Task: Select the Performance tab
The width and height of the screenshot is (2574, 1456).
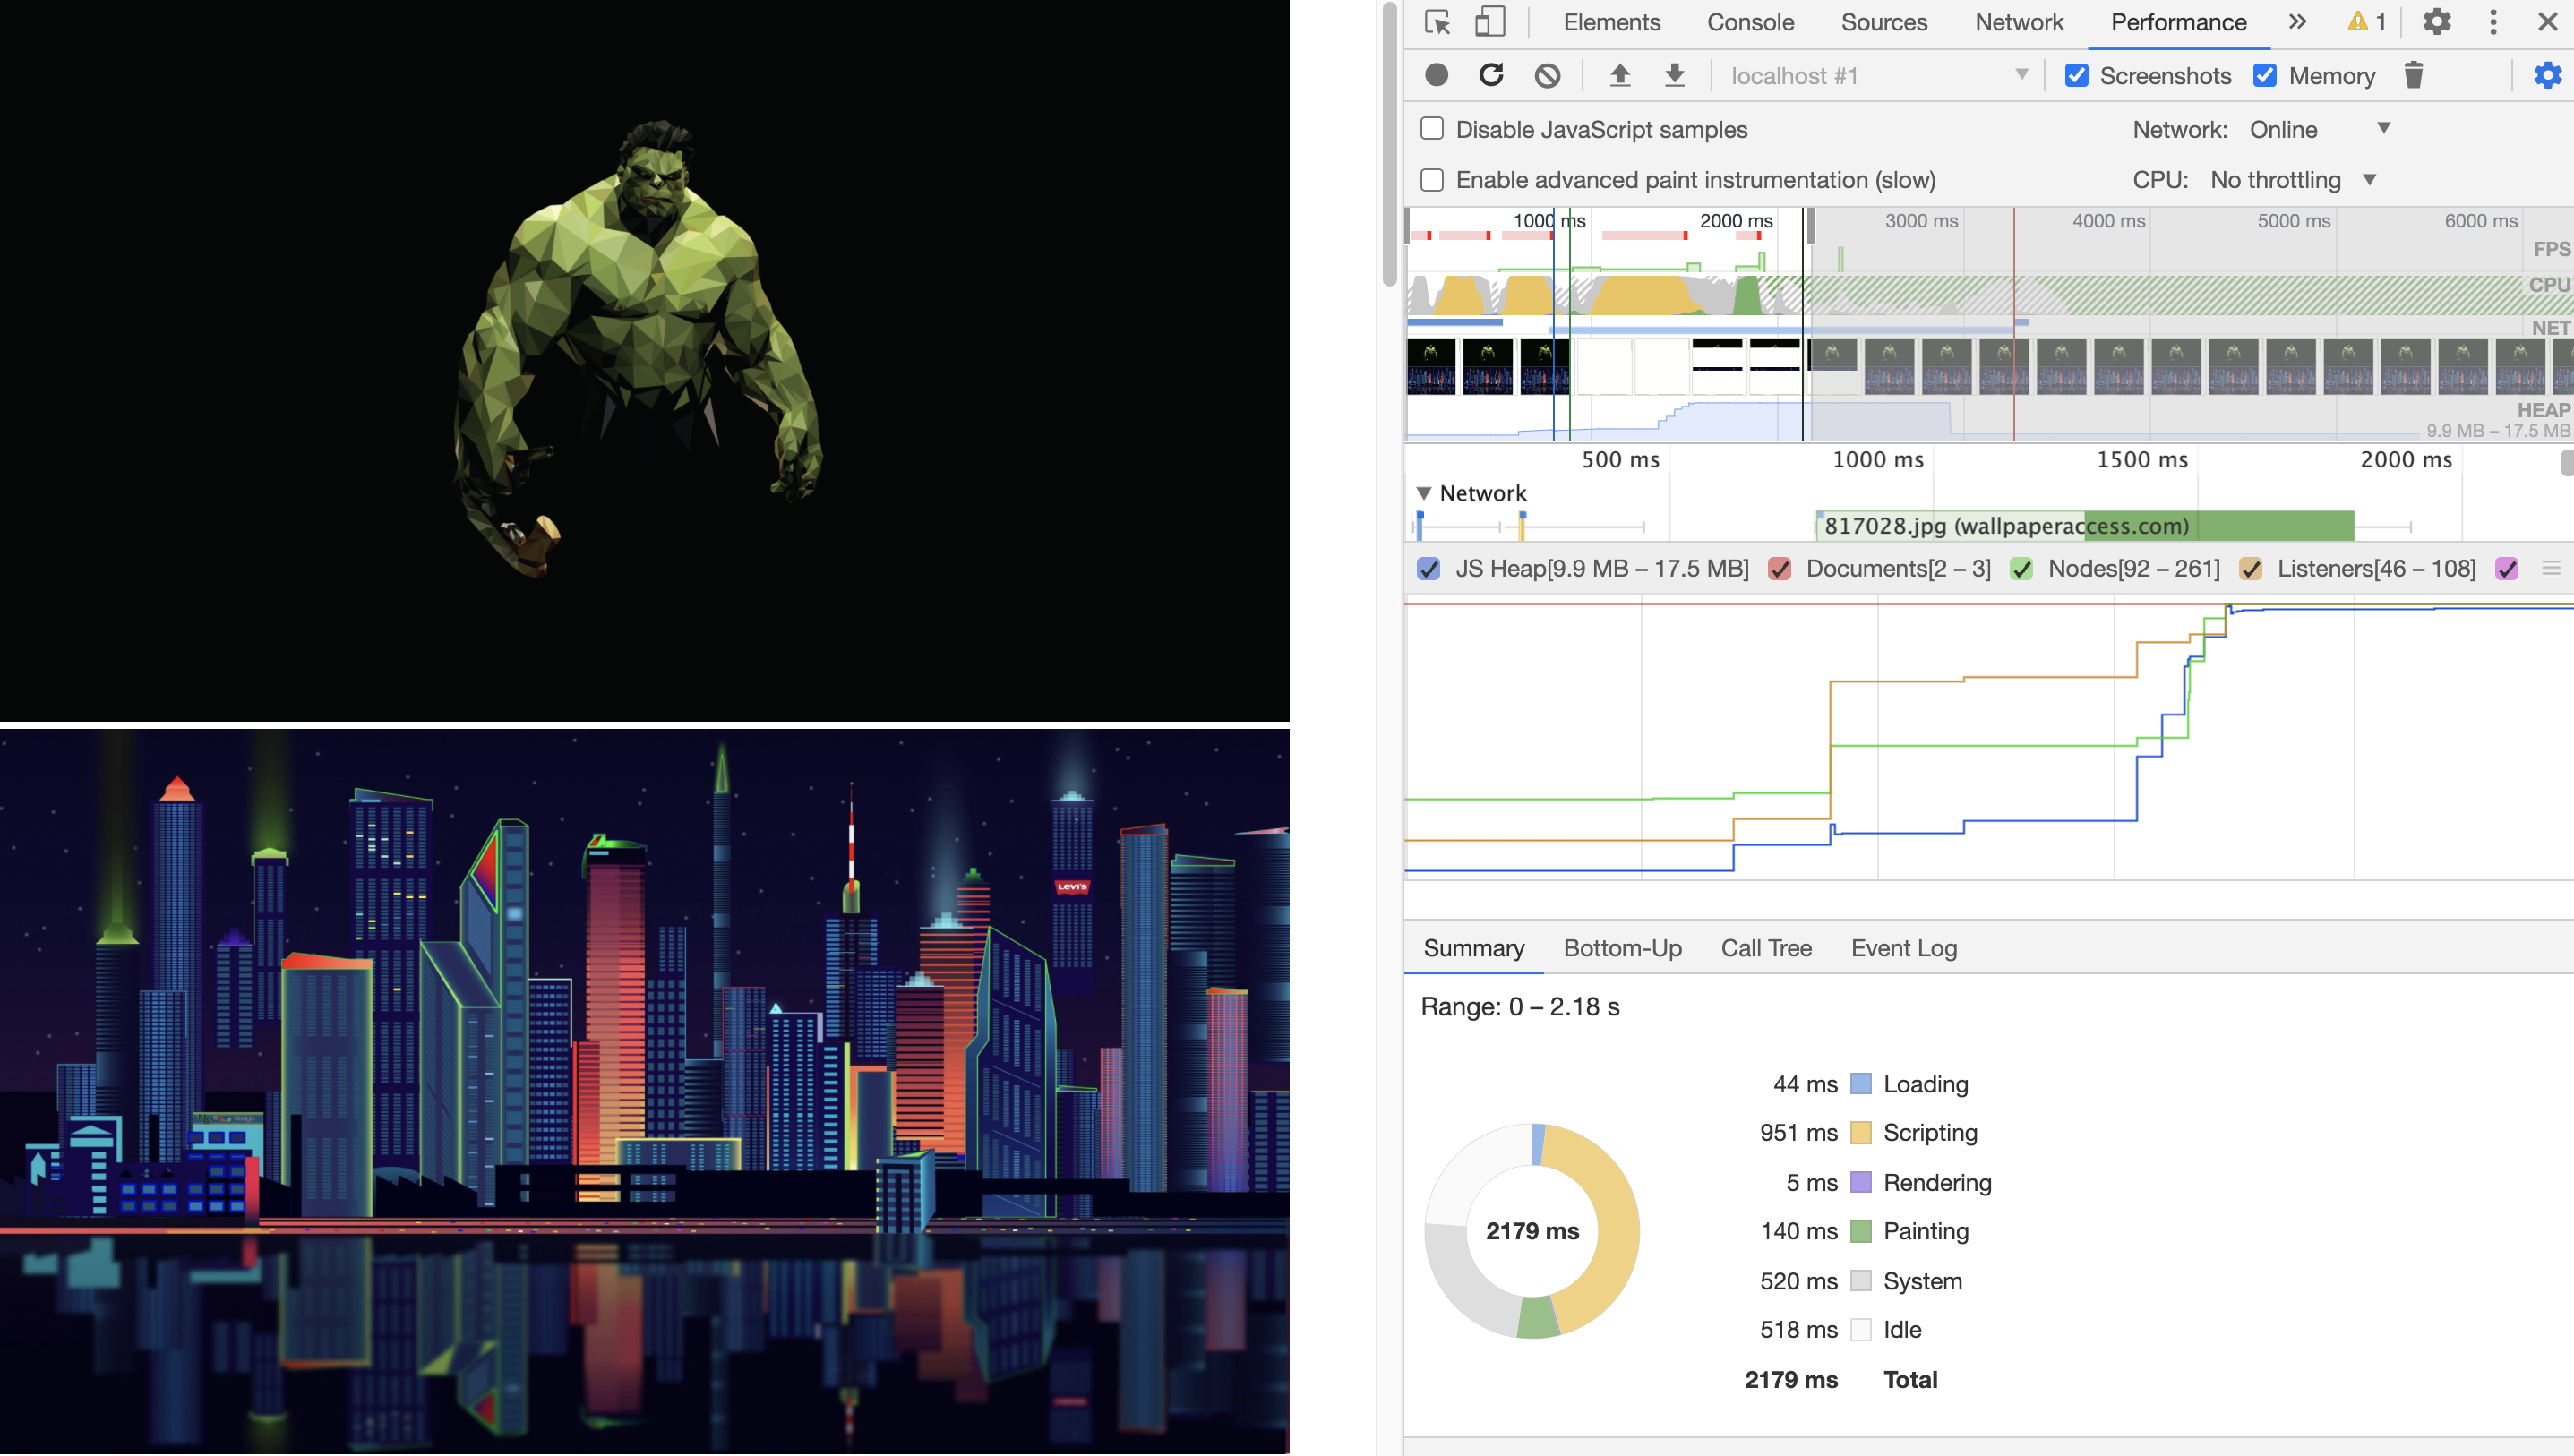Action: [2178, 22]
